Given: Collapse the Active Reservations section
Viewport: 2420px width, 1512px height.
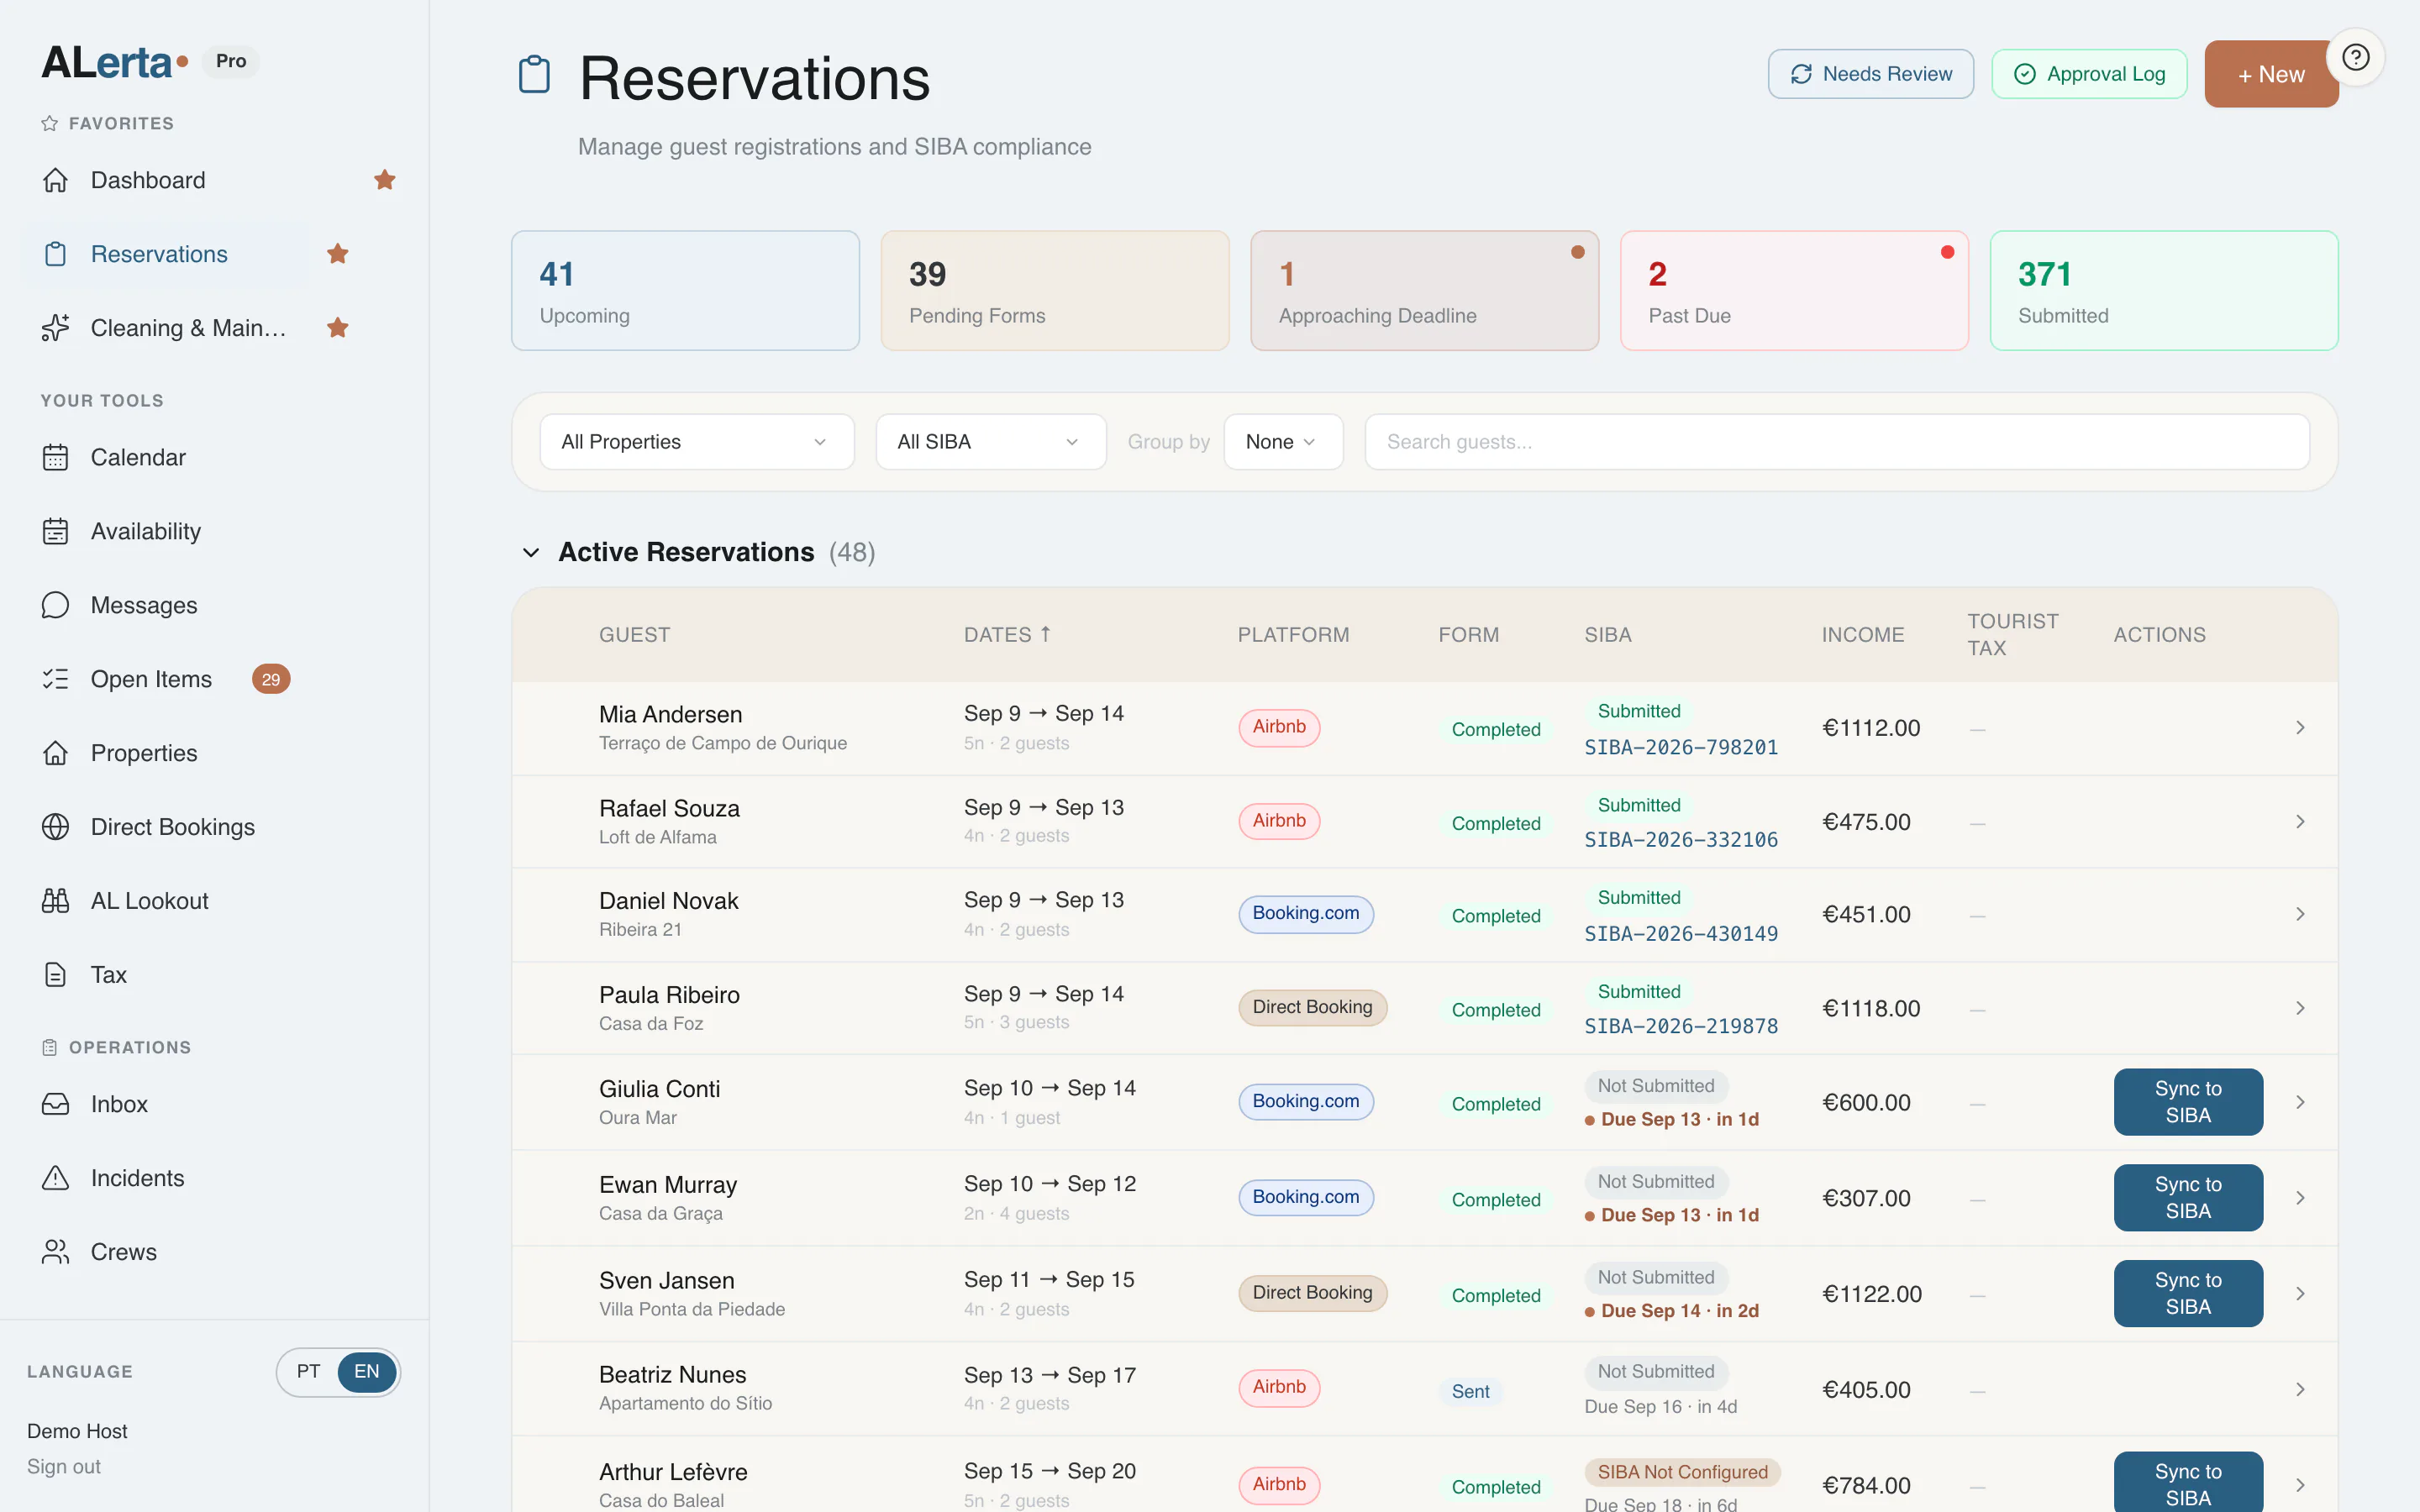Looking at the screenshot, I should click(531, 552).
